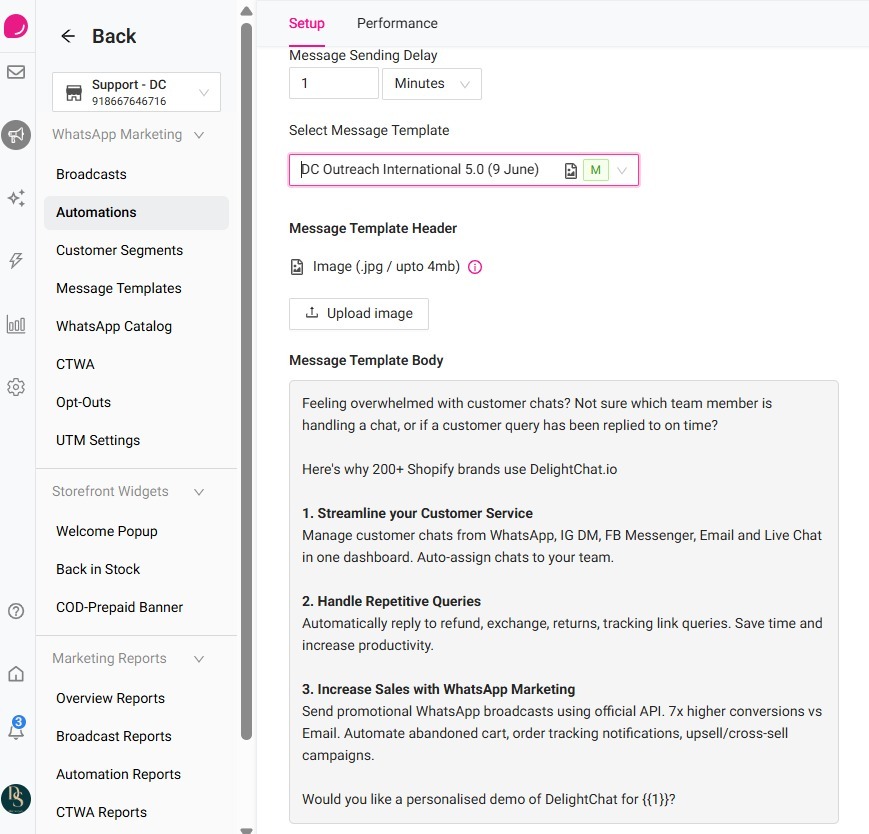Select Automations menu item

pos(136,212)
